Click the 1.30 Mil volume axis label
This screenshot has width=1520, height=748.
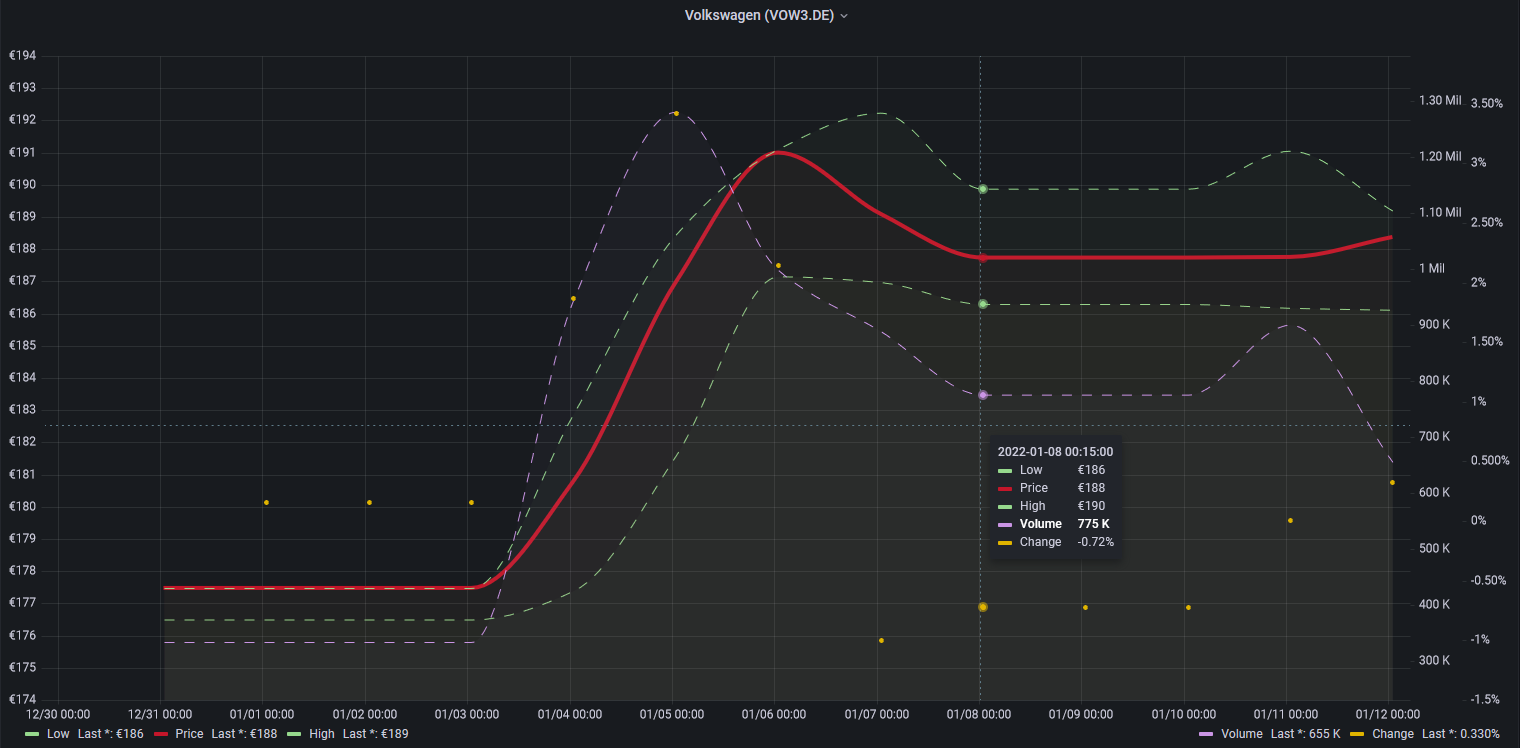(1440, 100)
